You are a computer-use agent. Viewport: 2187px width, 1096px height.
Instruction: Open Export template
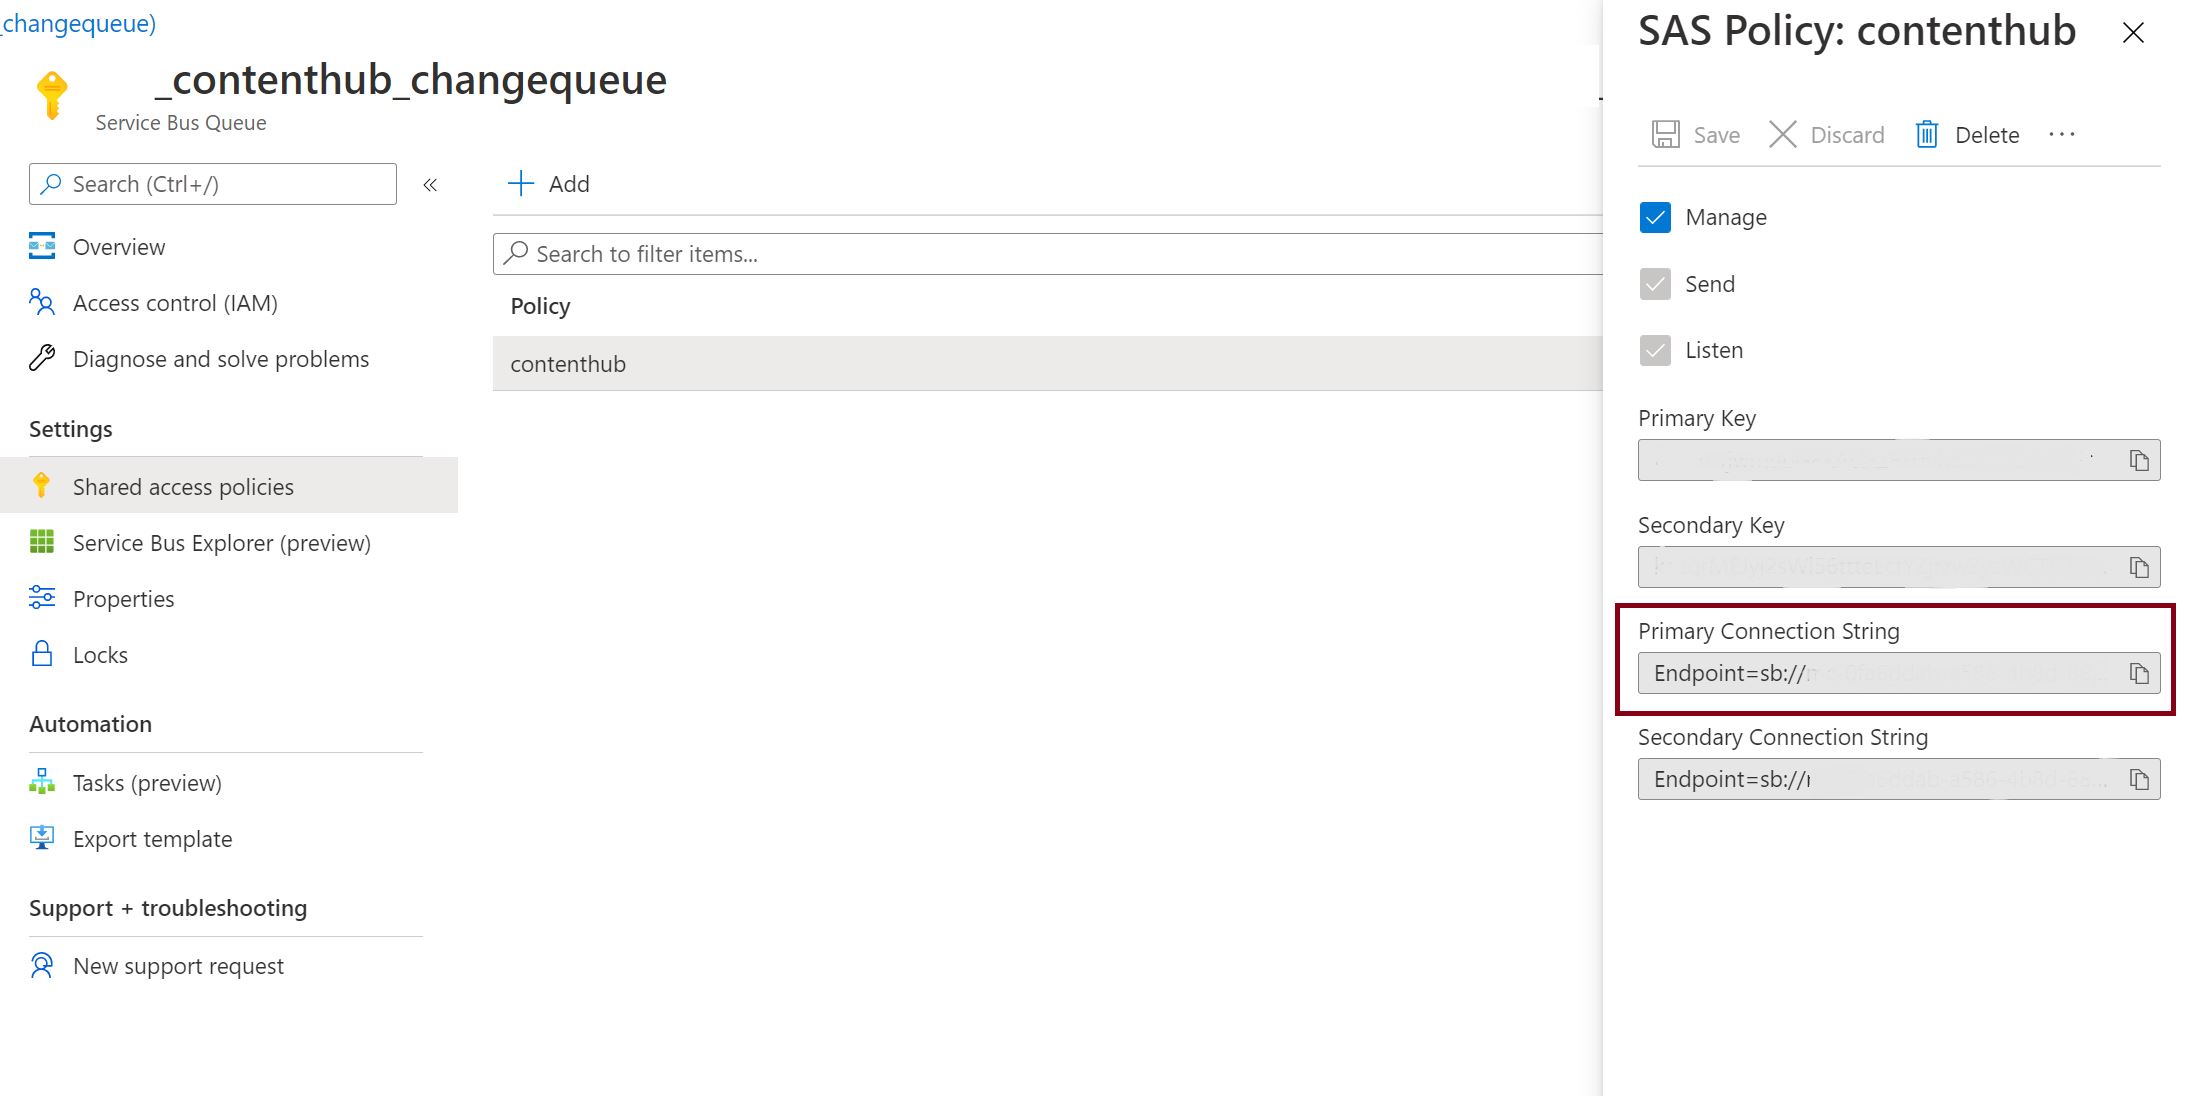[x=152, y=839]
